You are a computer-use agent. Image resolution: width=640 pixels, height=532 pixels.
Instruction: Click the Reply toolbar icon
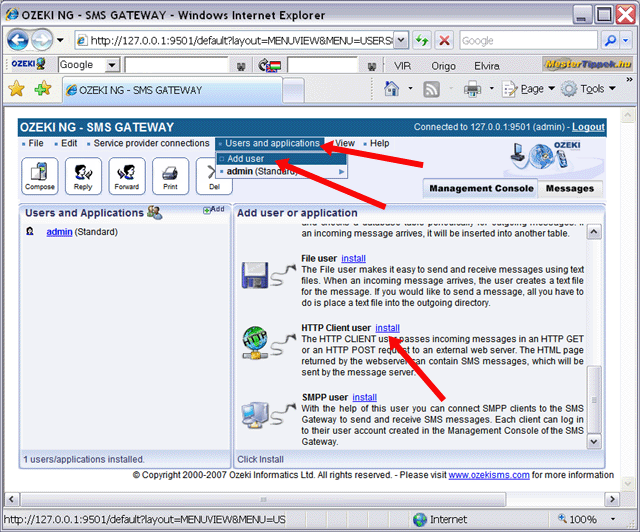(x=83, y=176)
